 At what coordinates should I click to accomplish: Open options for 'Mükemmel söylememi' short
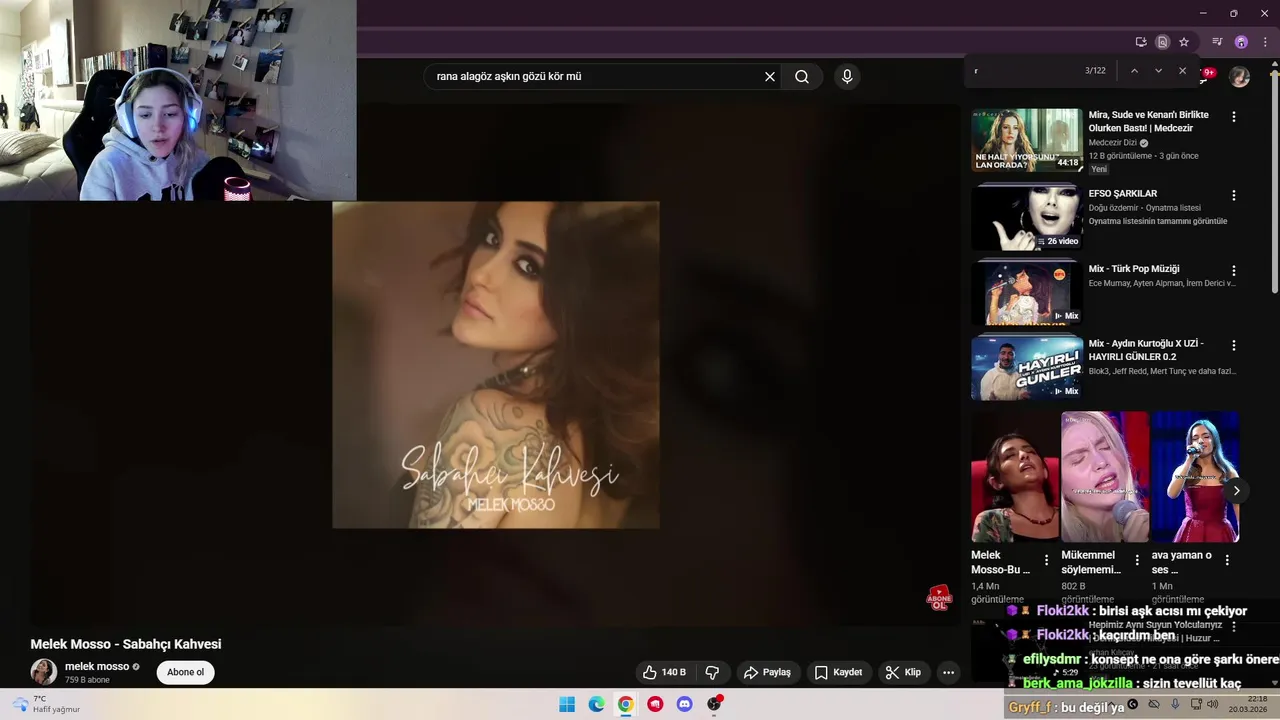point(1137,560)
